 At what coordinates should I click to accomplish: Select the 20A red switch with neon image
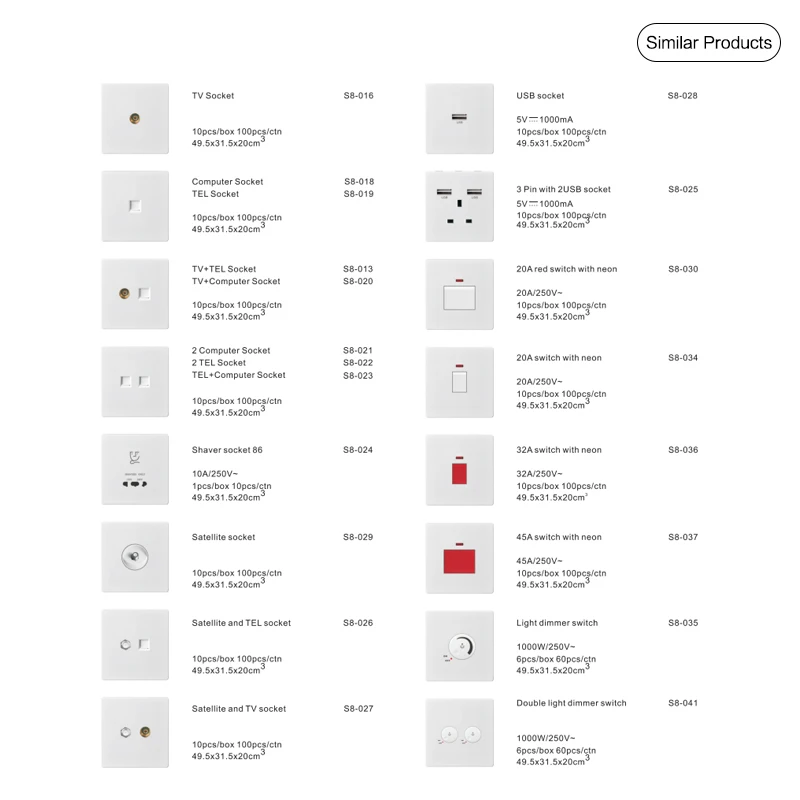[x=459, y=294]
